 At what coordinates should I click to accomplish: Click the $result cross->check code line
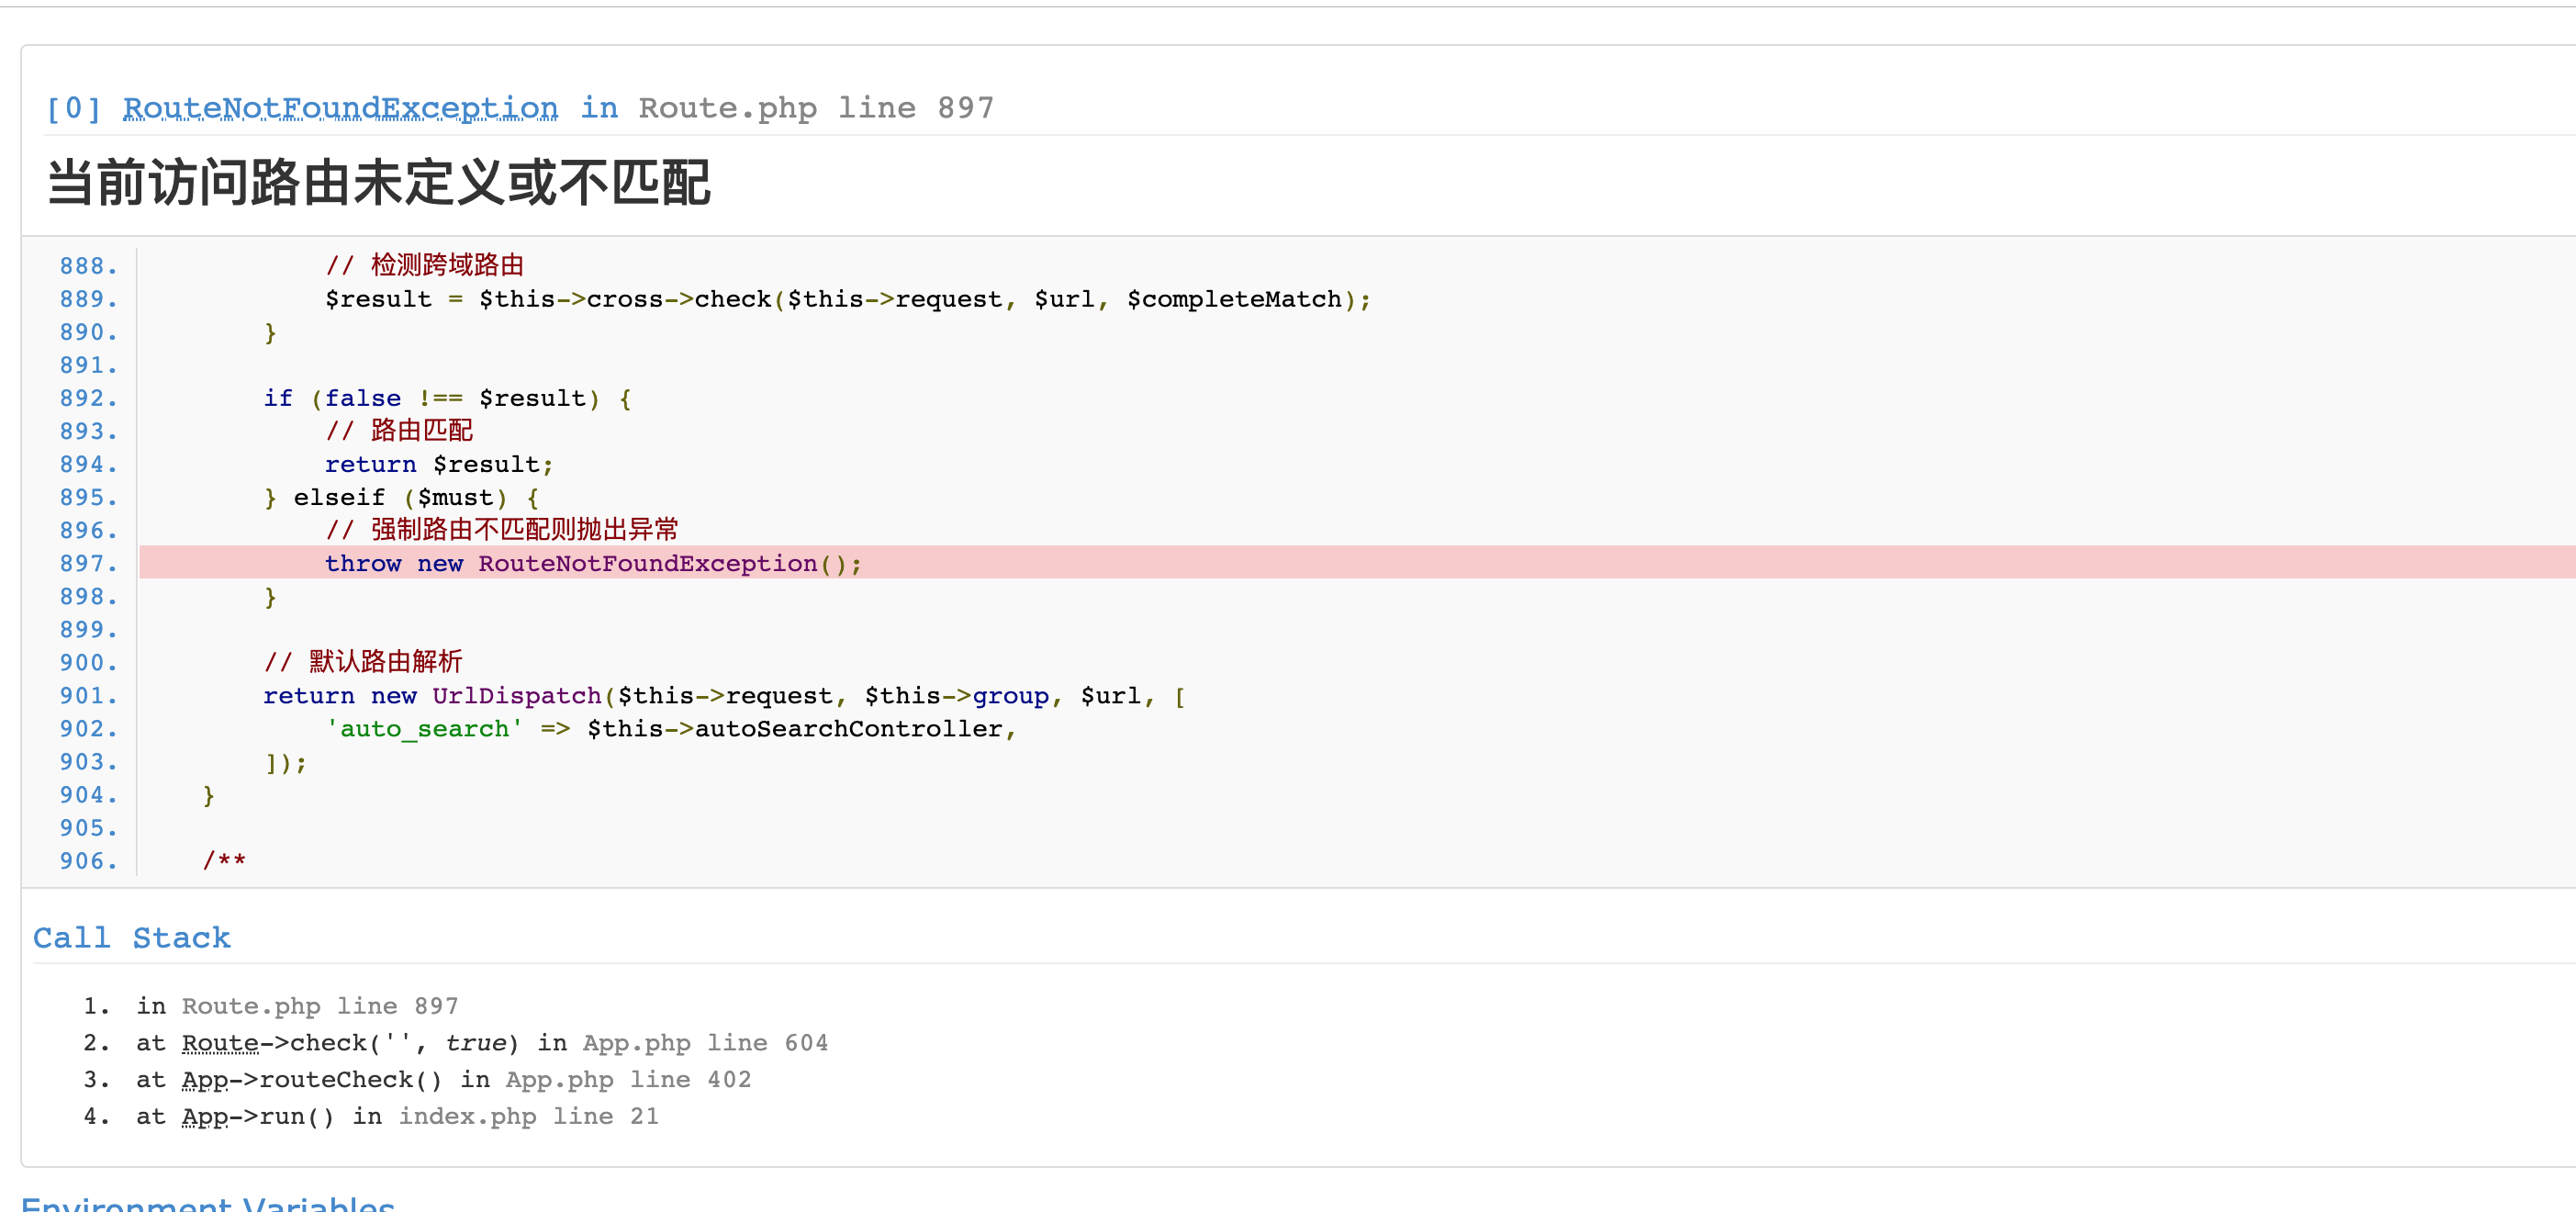pos(848,299)
